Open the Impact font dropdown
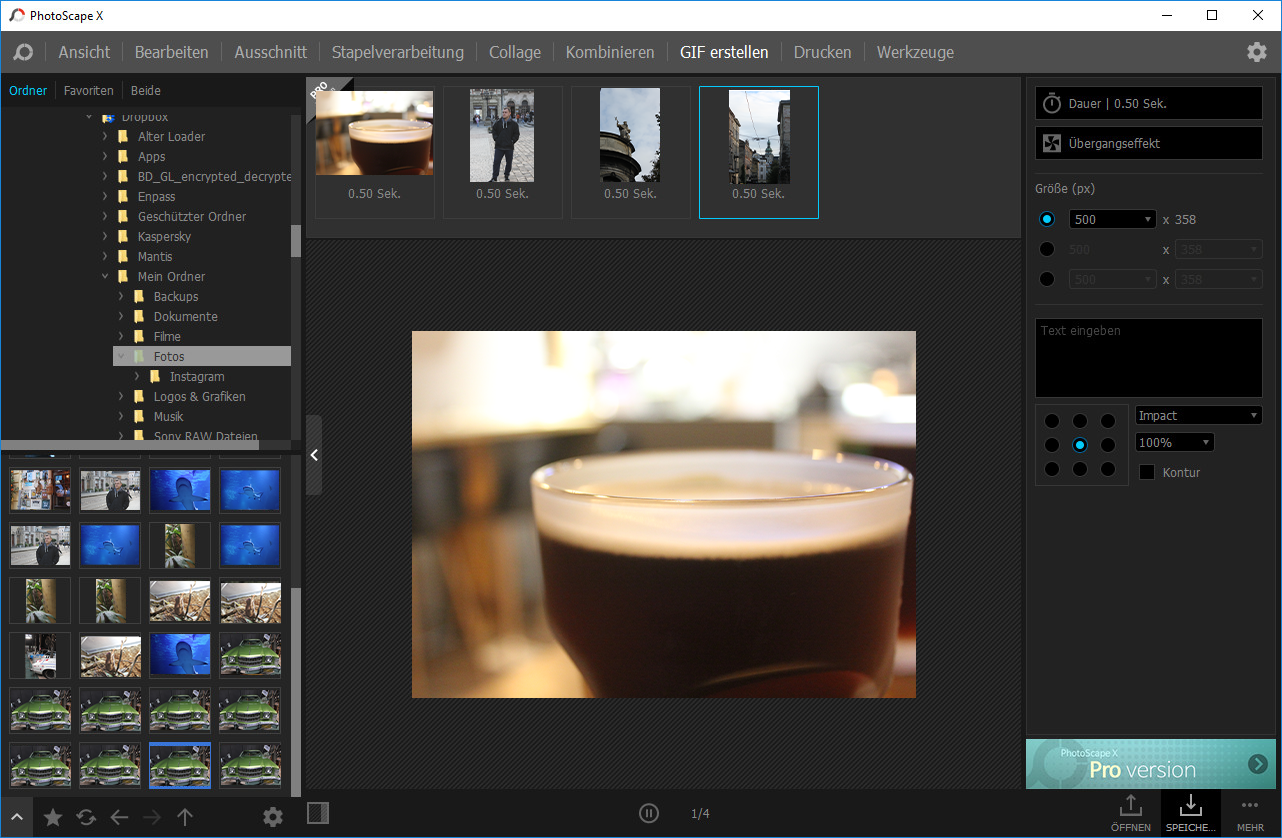 1198,414
